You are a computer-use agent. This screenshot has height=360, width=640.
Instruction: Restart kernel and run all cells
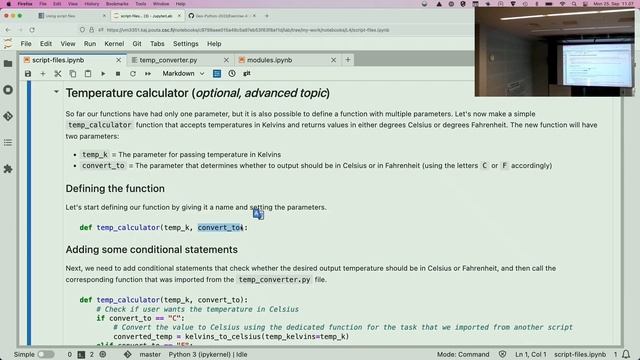[148, 74]
